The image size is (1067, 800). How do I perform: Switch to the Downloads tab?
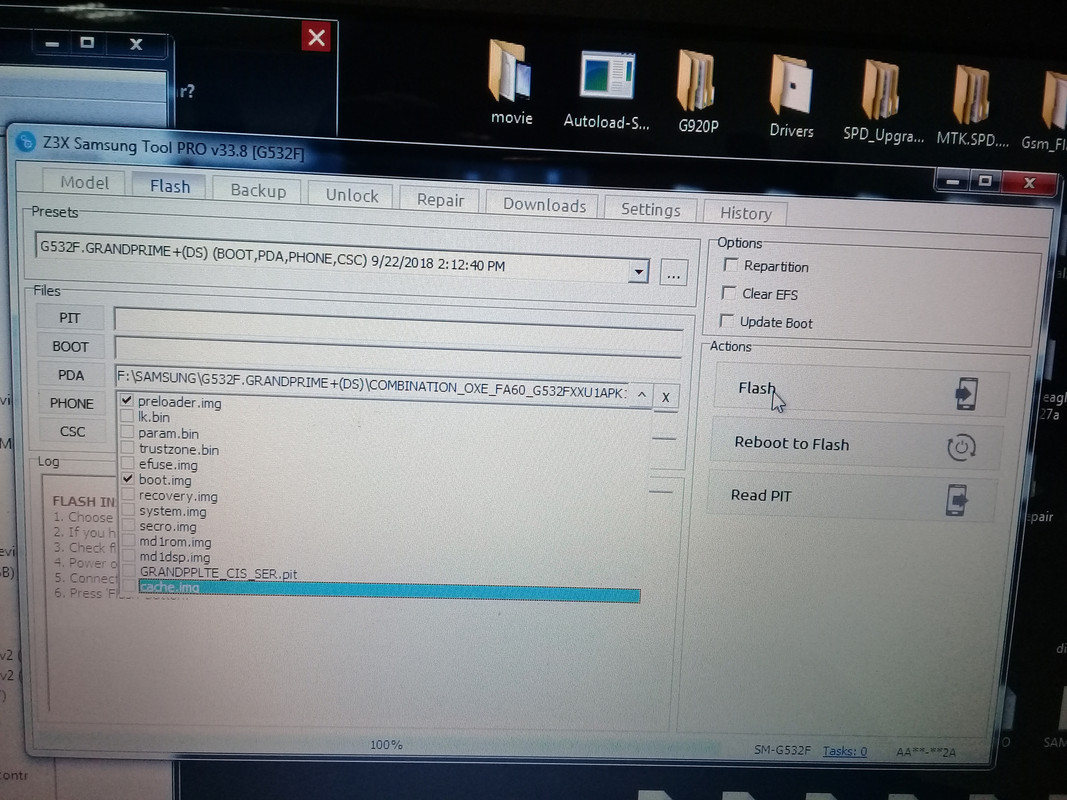tap(544, 205)
